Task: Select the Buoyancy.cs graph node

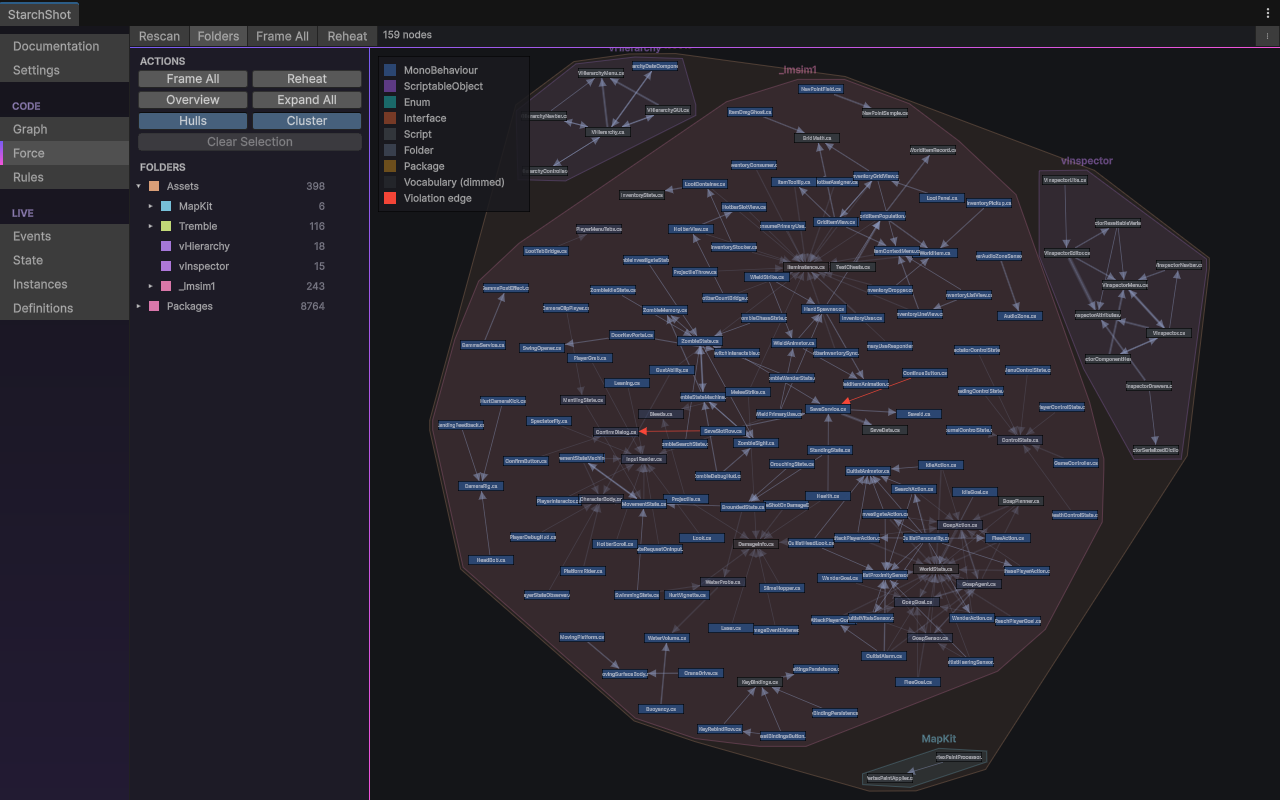Action: pos(661,709)
